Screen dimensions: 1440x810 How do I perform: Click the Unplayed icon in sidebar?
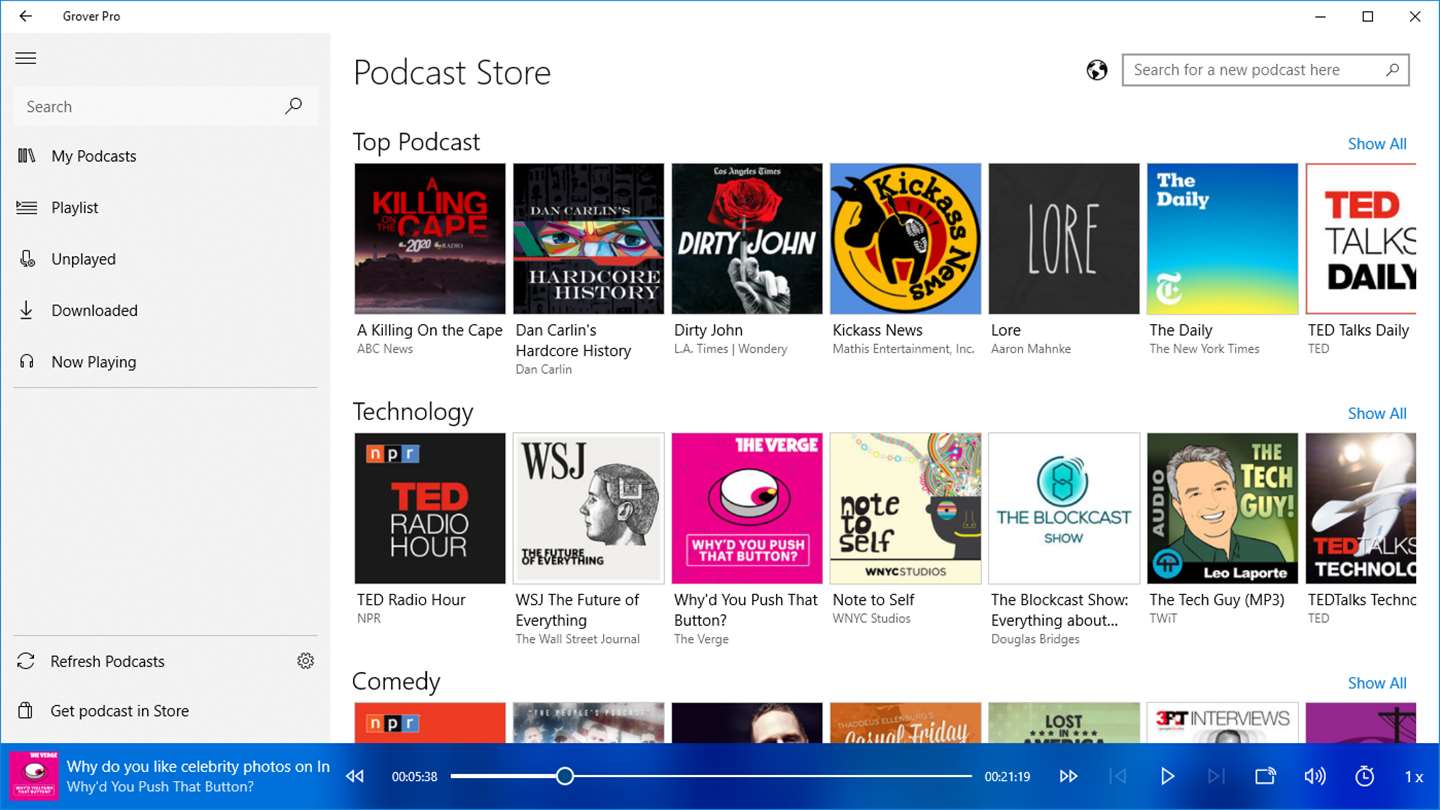27,259
